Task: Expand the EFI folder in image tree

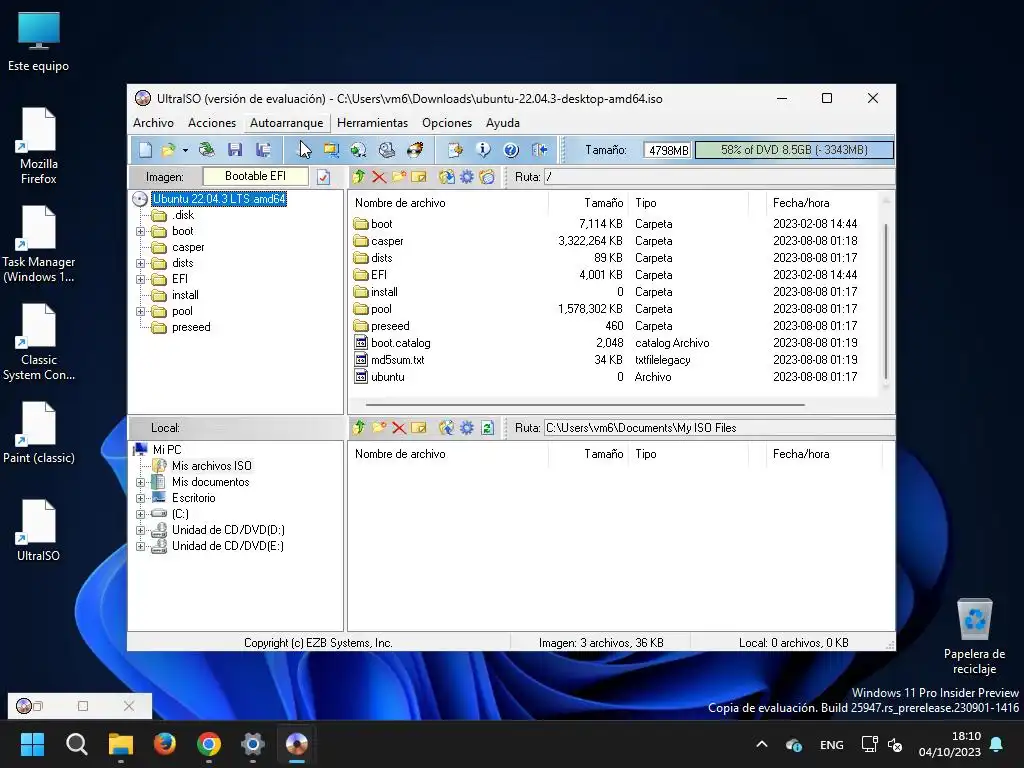Action: (x=140, y=280)
